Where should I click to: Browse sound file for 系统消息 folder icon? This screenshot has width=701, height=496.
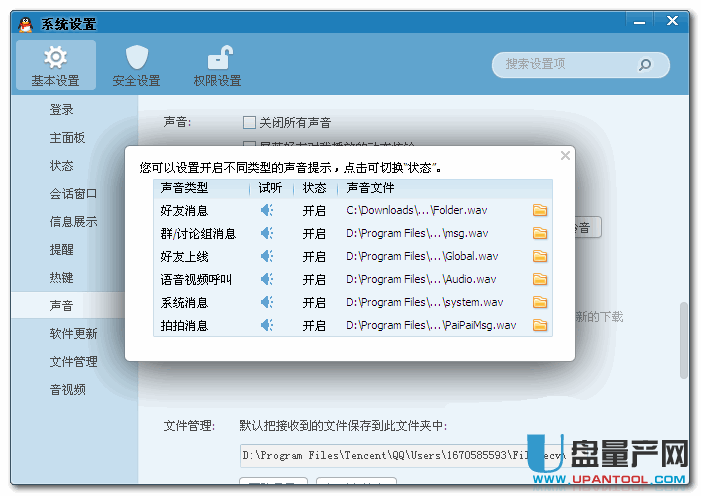(x=540, y=302)
